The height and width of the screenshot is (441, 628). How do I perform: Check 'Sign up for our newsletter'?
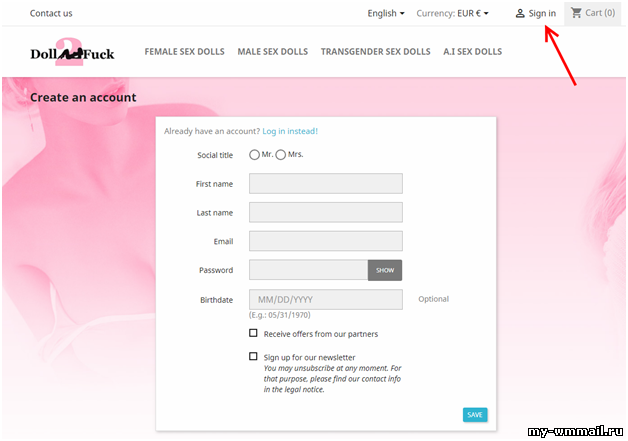[x=253, y=356]
